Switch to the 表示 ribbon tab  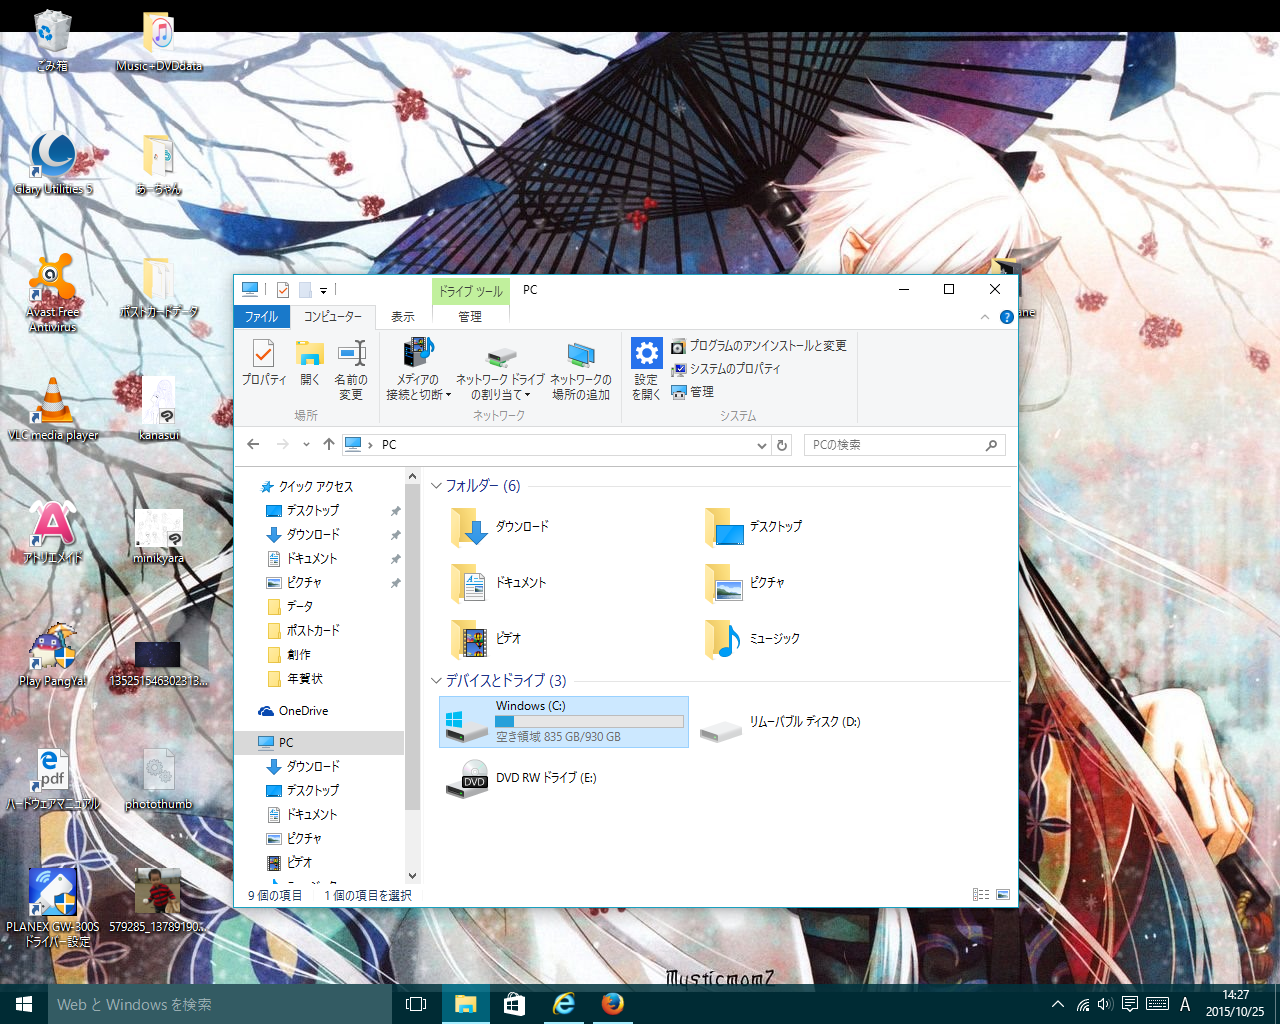402,317
